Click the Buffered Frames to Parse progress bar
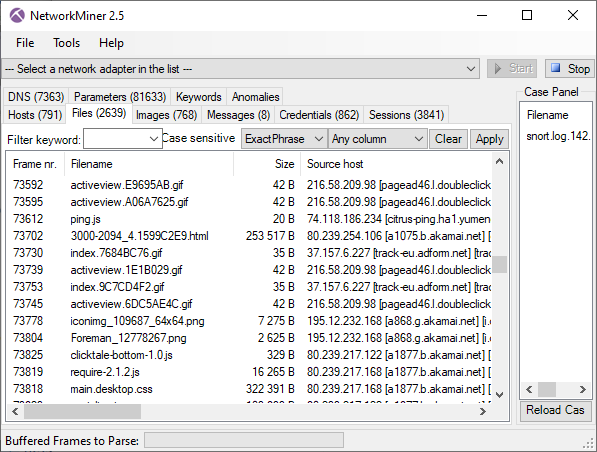597x452 pixels. pos(244,440)
